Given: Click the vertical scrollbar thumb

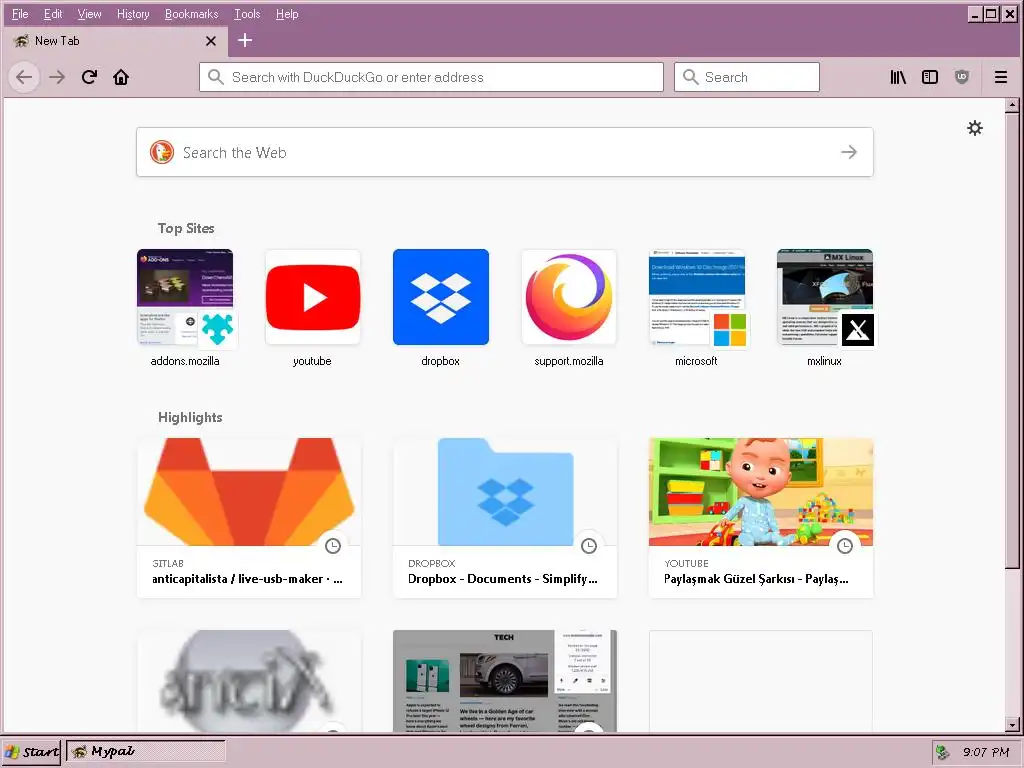Looking at the screenshot, I should pyautogui.click(x=1012, y=340).
